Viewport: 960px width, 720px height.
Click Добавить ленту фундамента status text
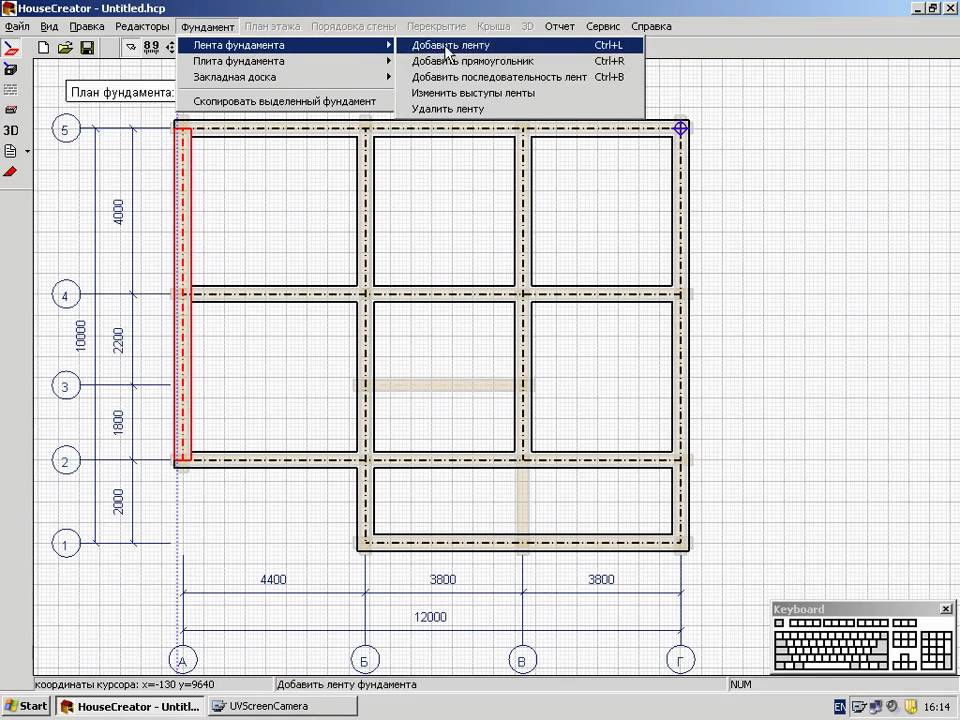(x=347, y=684)
